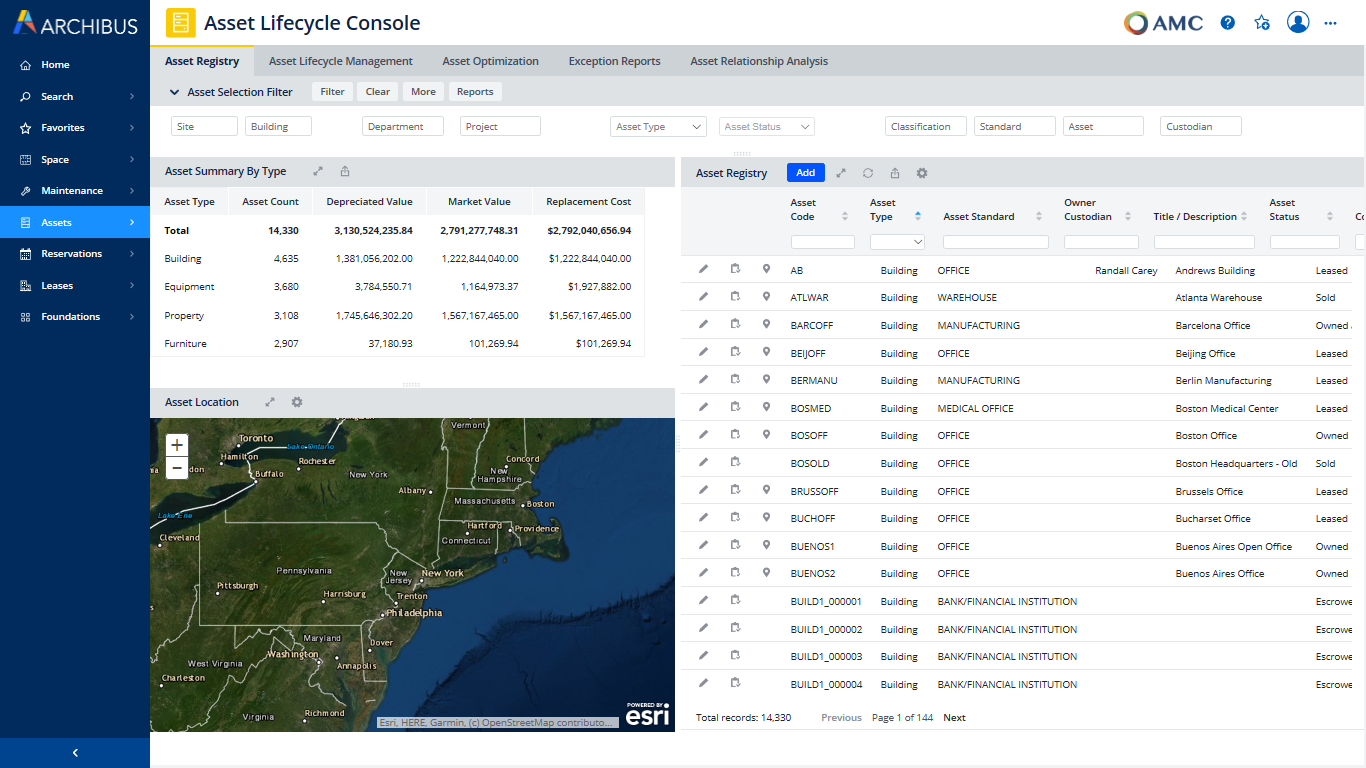This screenshot has height=768, width=1366.
Task: Open Search in sidebar
Action: coord(75,96)
